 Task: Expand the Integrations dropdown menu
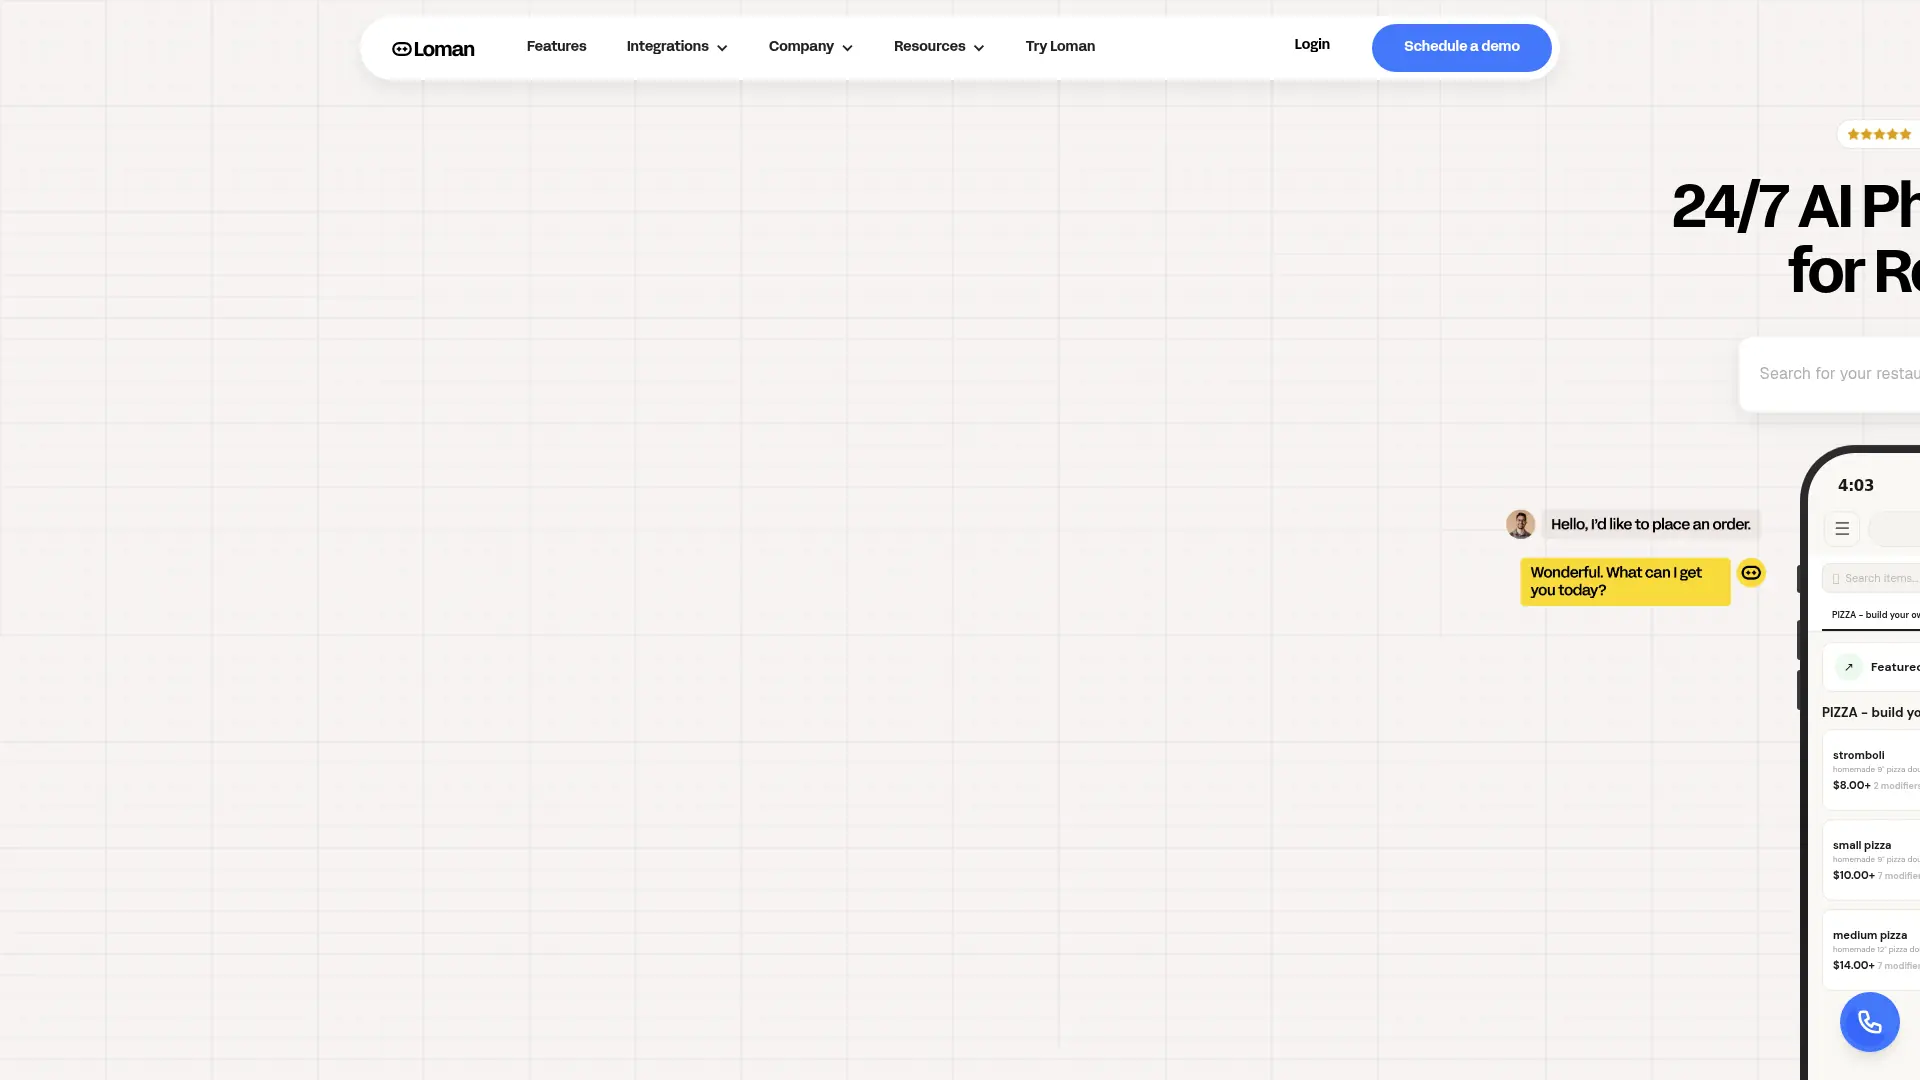click(x=677, y=46)
